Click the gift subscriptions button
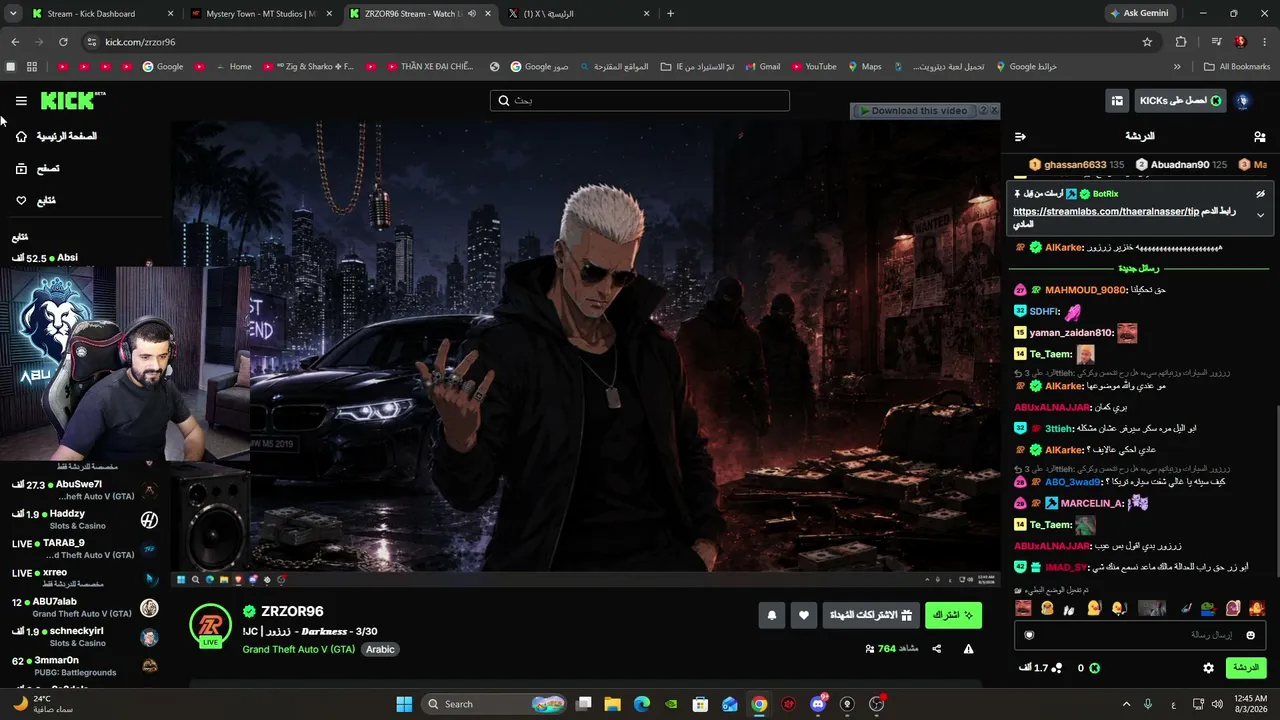Image resolution: width=1280 pixels, height=720 pixels. [x=871, y=616]
